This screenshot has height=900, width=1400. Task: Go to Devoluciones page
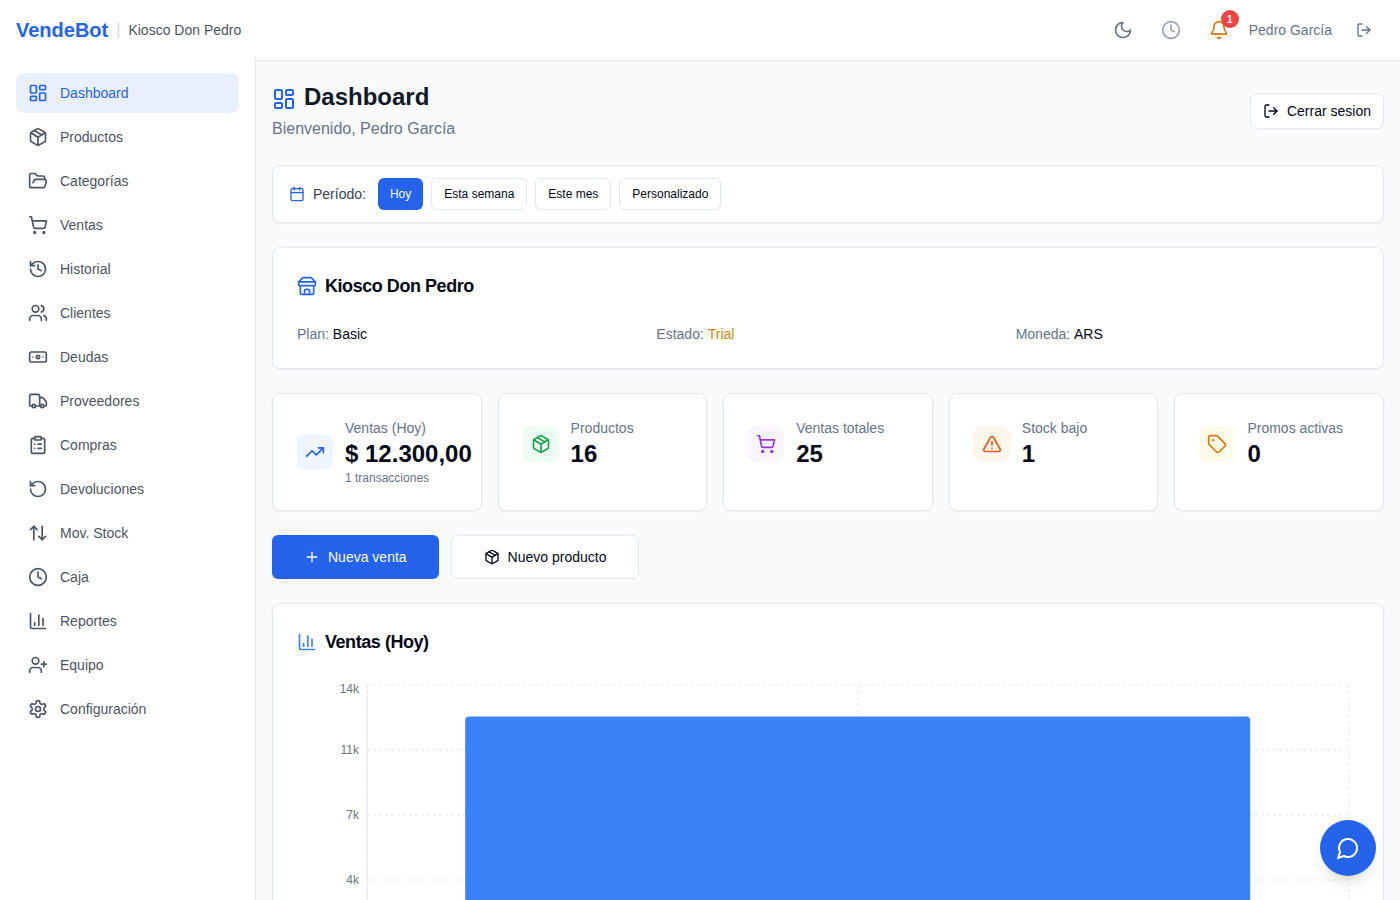[x=127, y=489]
